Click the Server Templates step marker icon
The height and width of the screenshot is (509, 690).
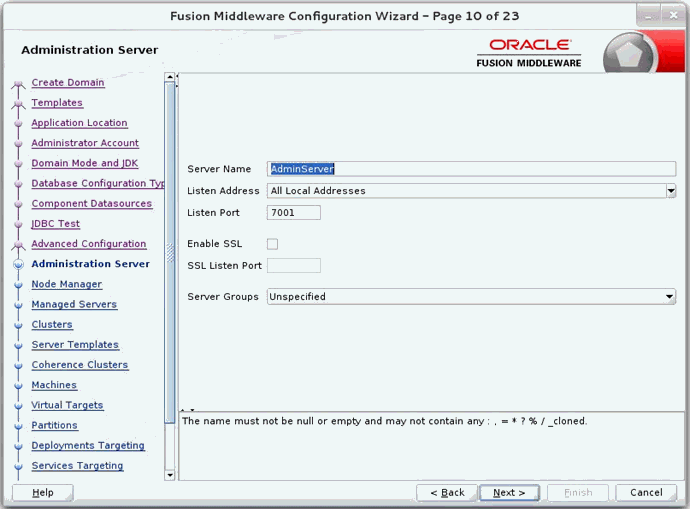point(18,345)
